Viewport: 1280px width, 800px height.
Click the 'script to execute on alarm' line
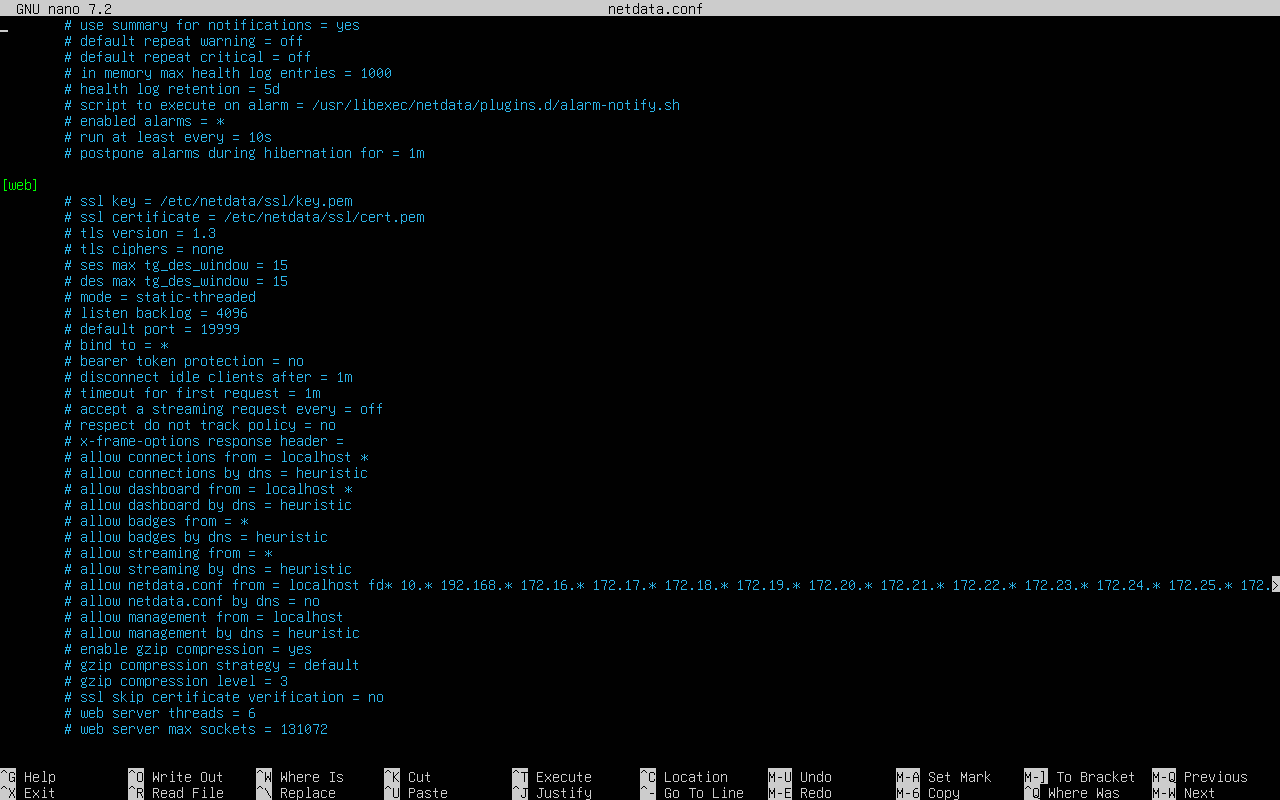pyautogui.click(x=372, y=105)
